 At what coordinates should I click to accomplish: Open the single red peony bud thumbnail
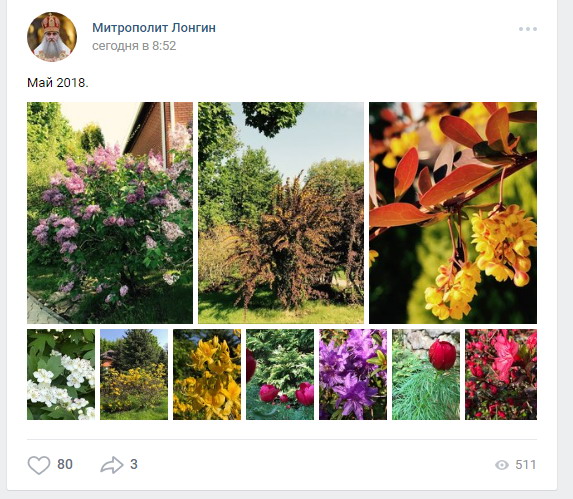(426, 374)
